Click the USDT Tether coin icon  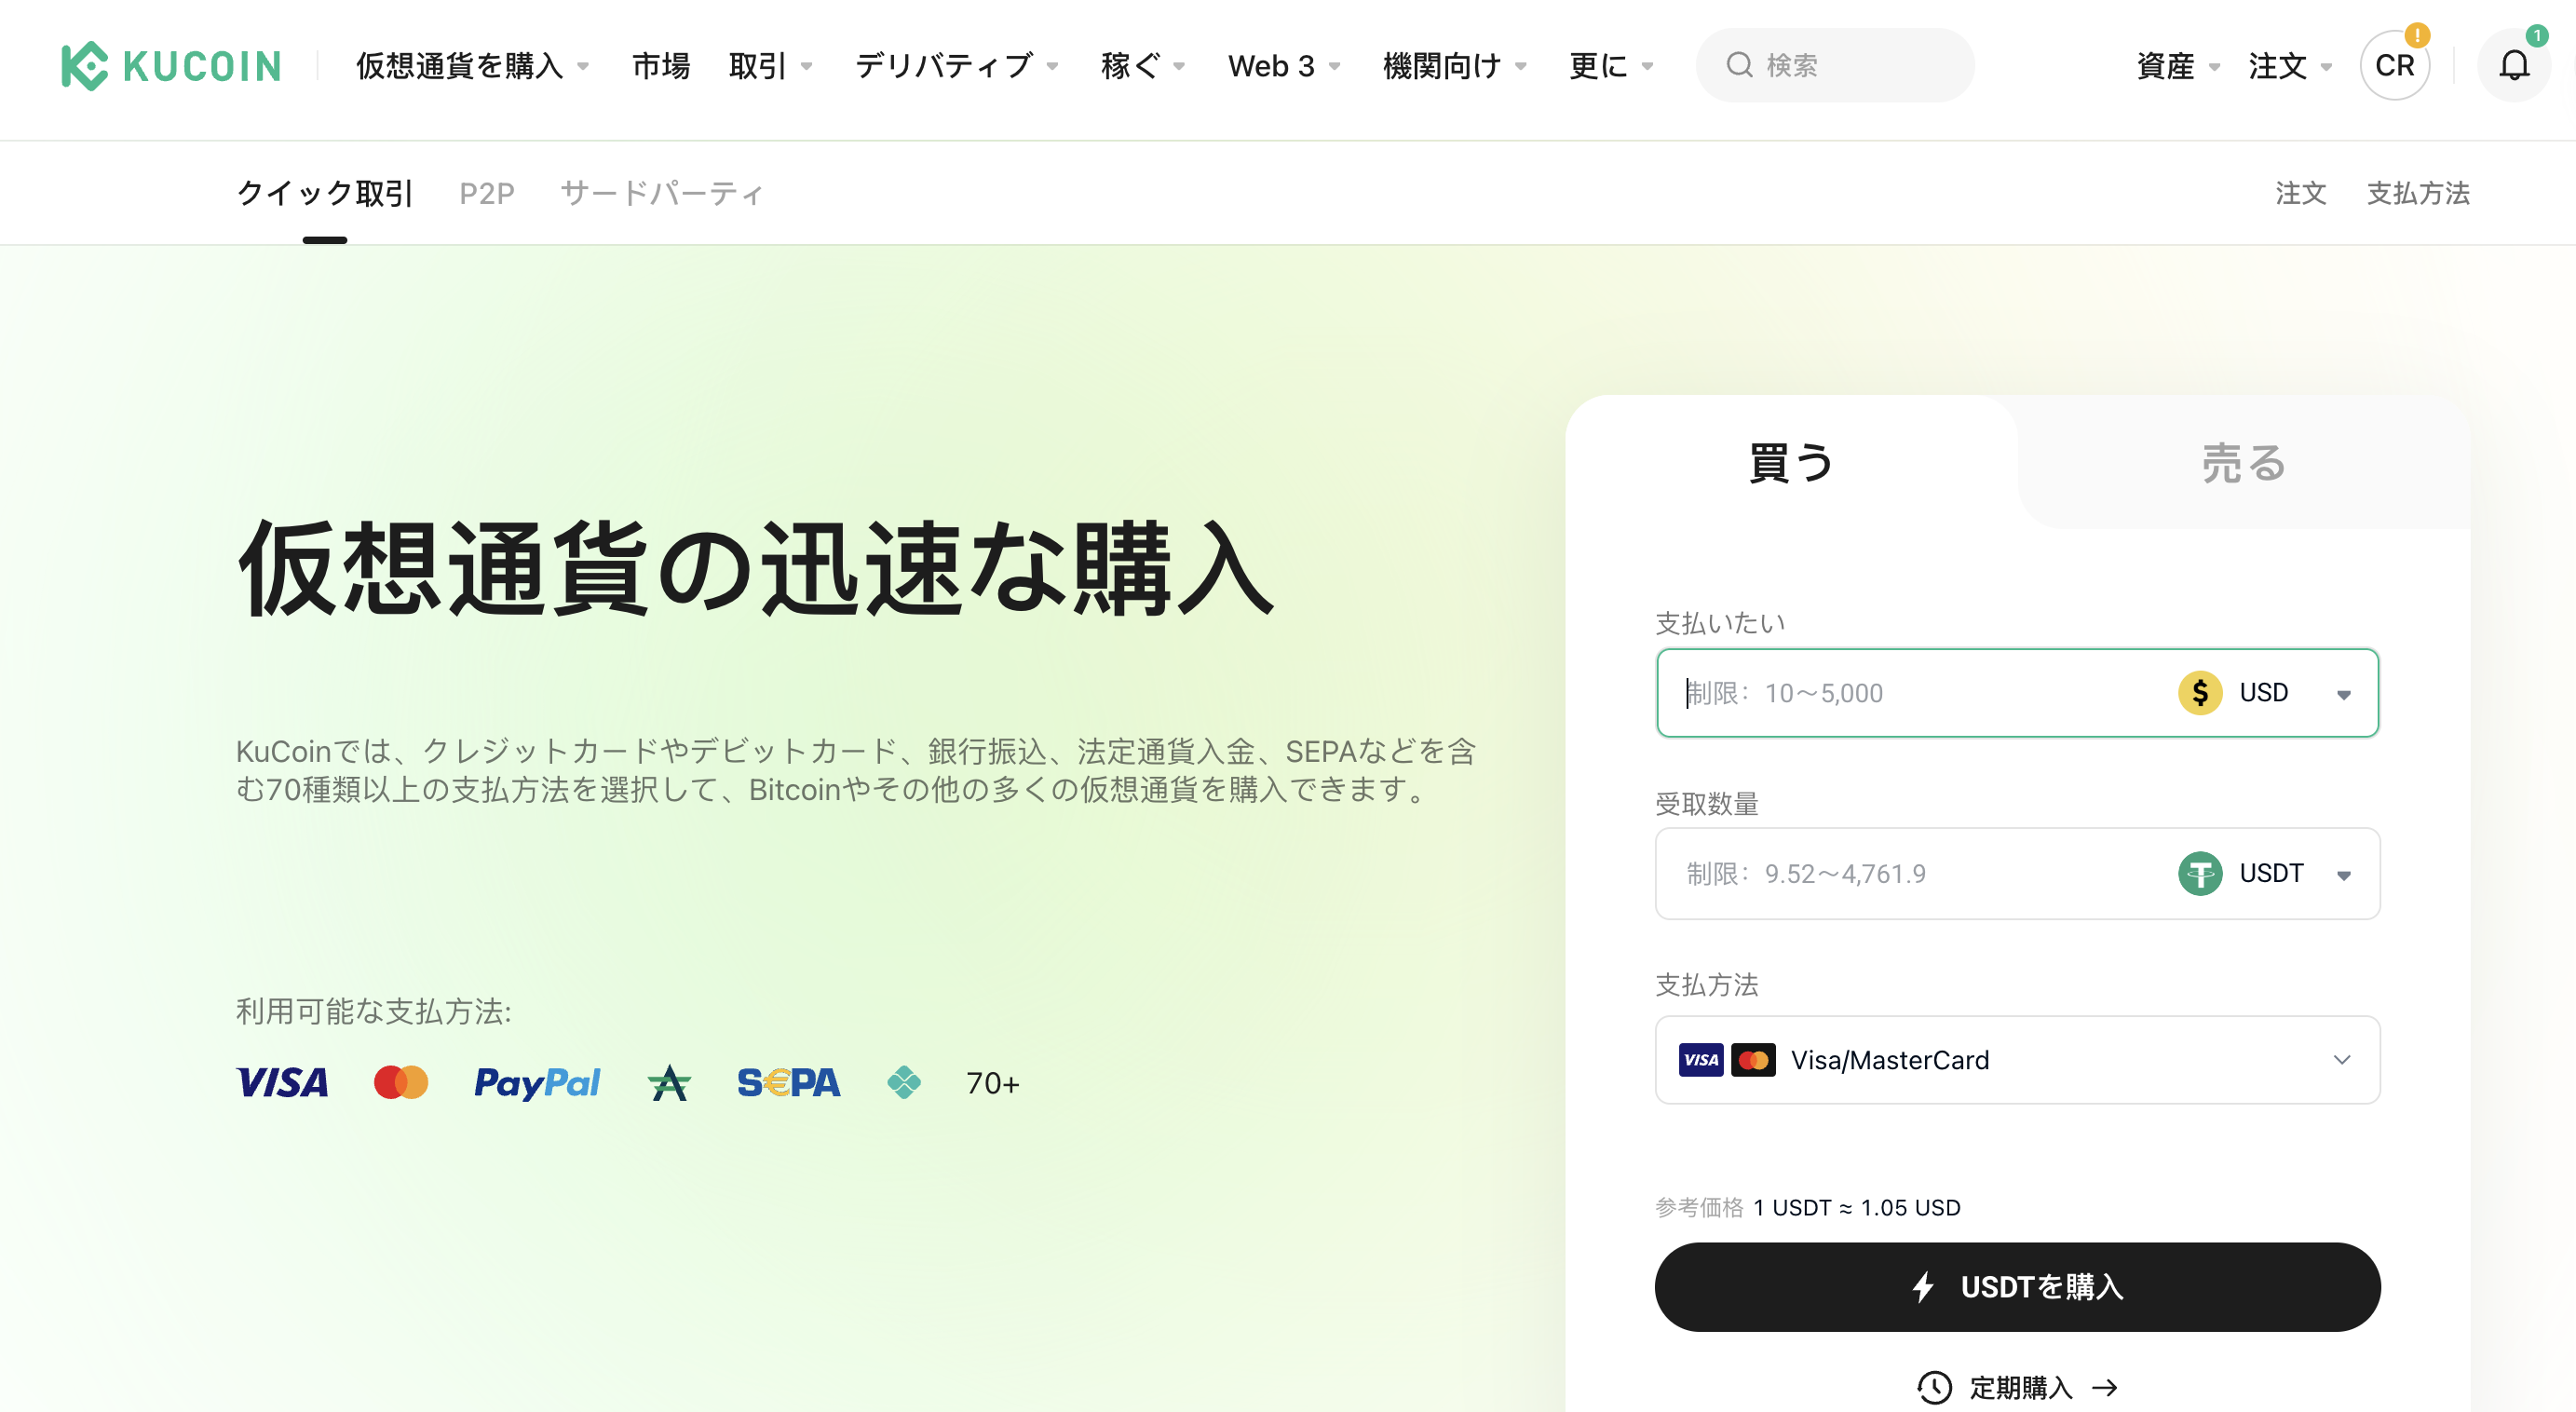pyautogui.click(x=2199, y=873)
